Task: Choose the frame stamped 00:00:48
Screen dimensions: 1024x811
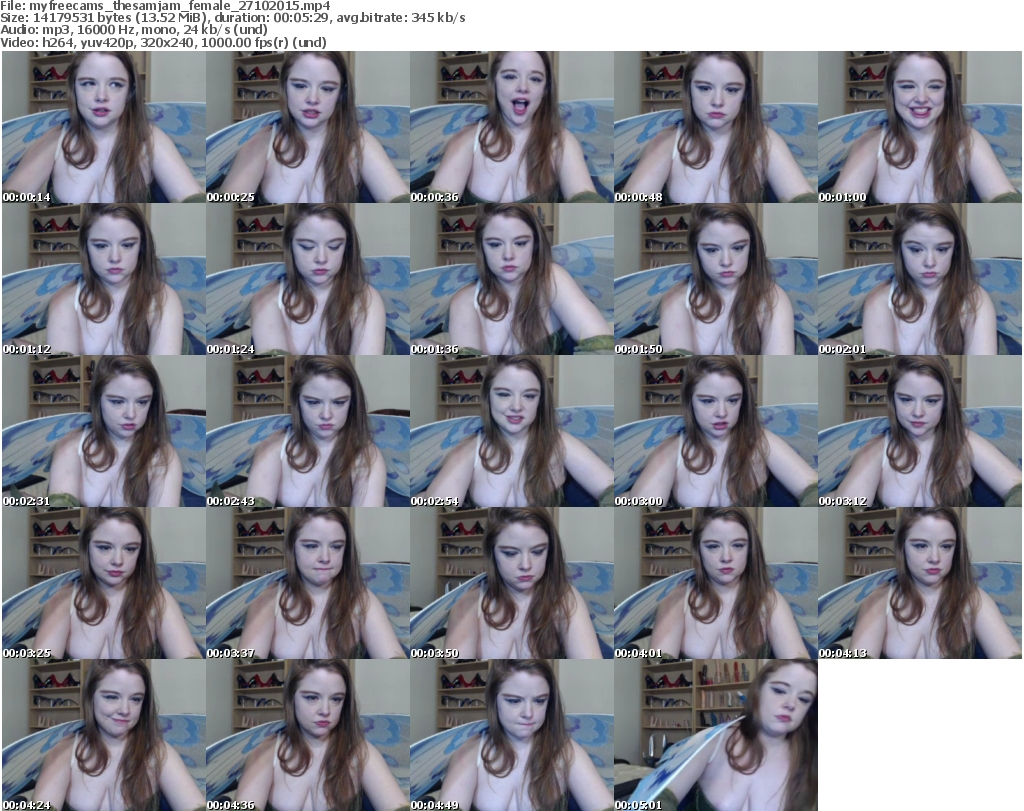Action: click(x=716, y=127)
